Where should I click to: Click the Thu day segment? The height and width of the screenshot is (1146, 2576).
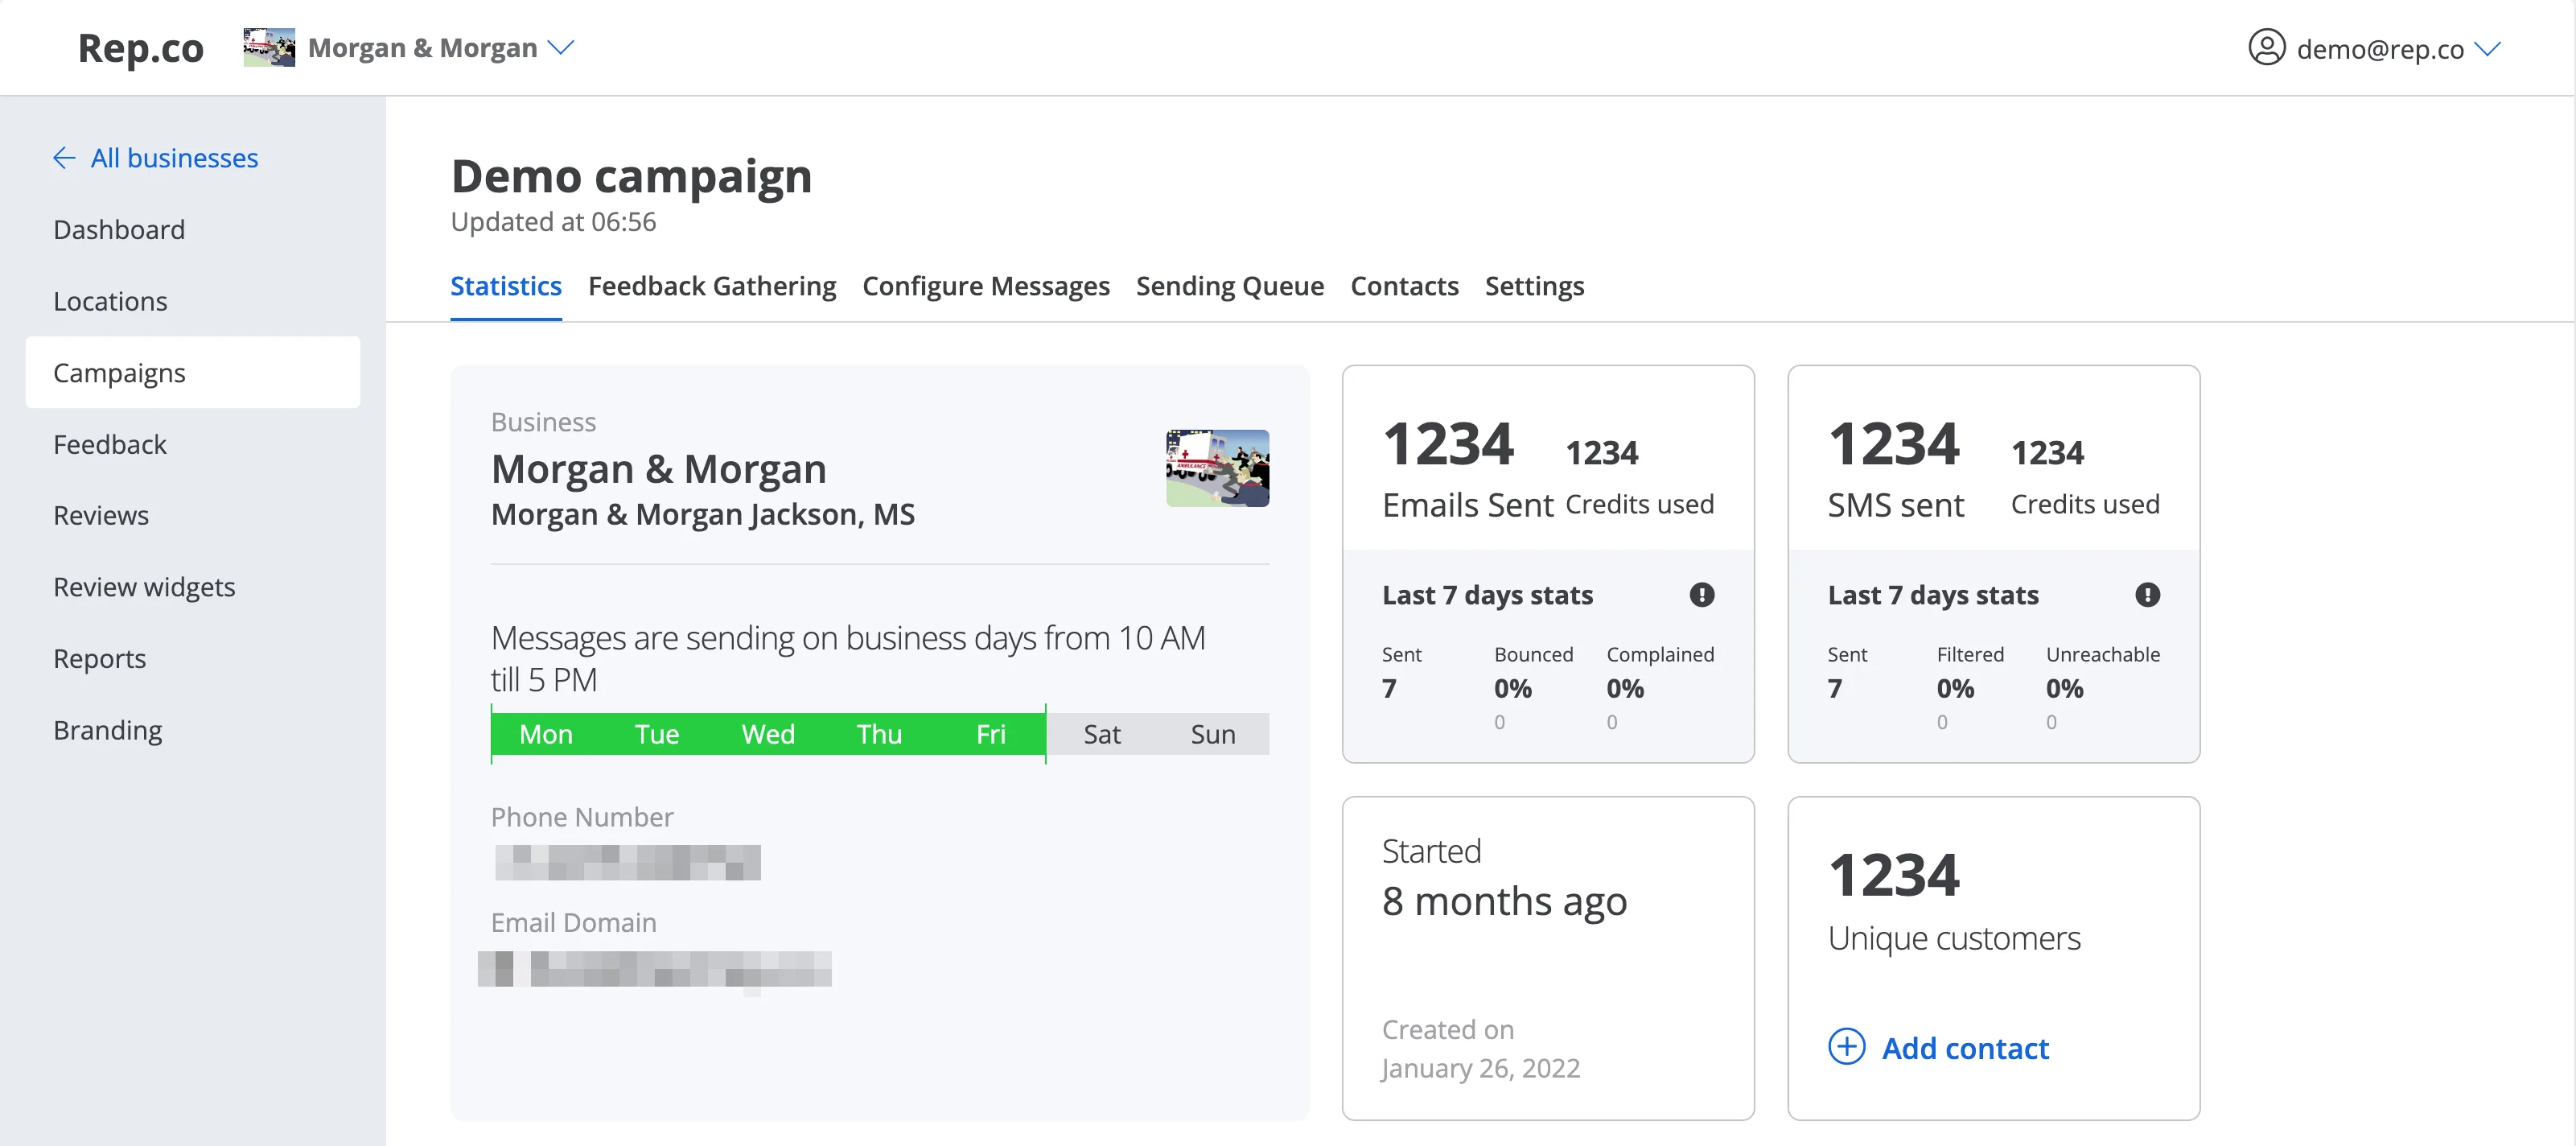(879, 734)
